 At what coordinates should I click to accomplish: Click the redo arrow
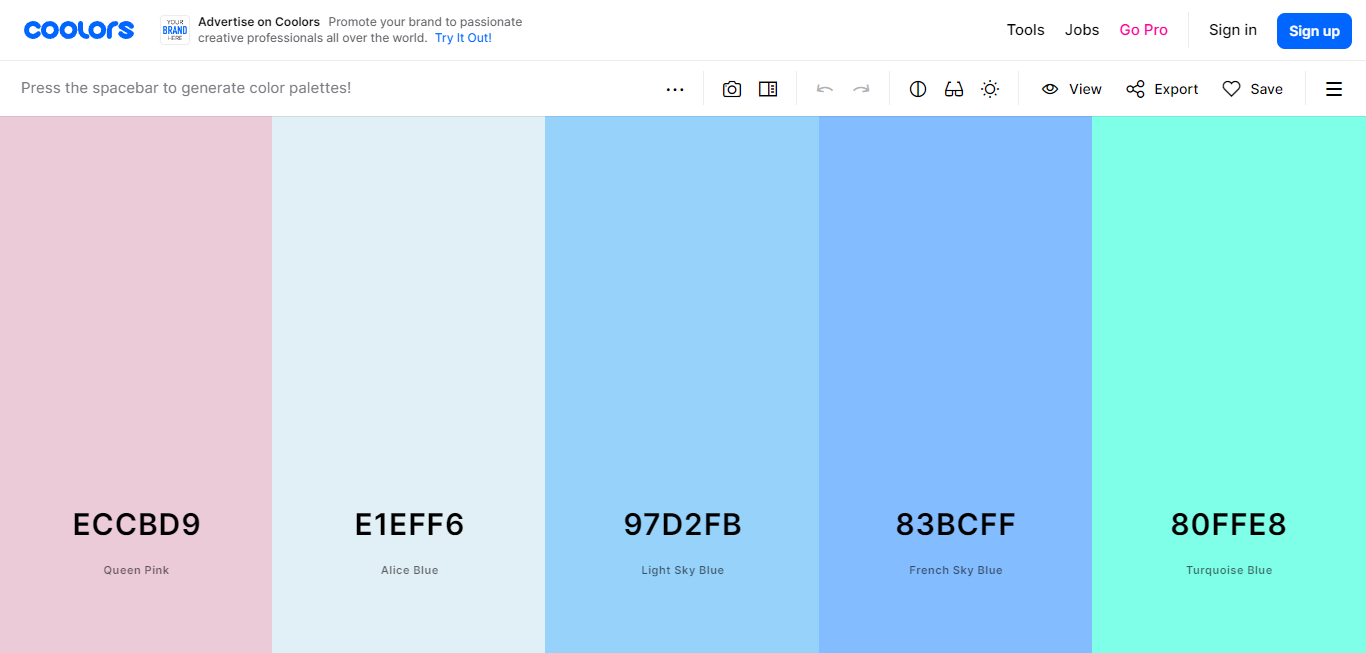pyautogui.click(x=861, y=89)
